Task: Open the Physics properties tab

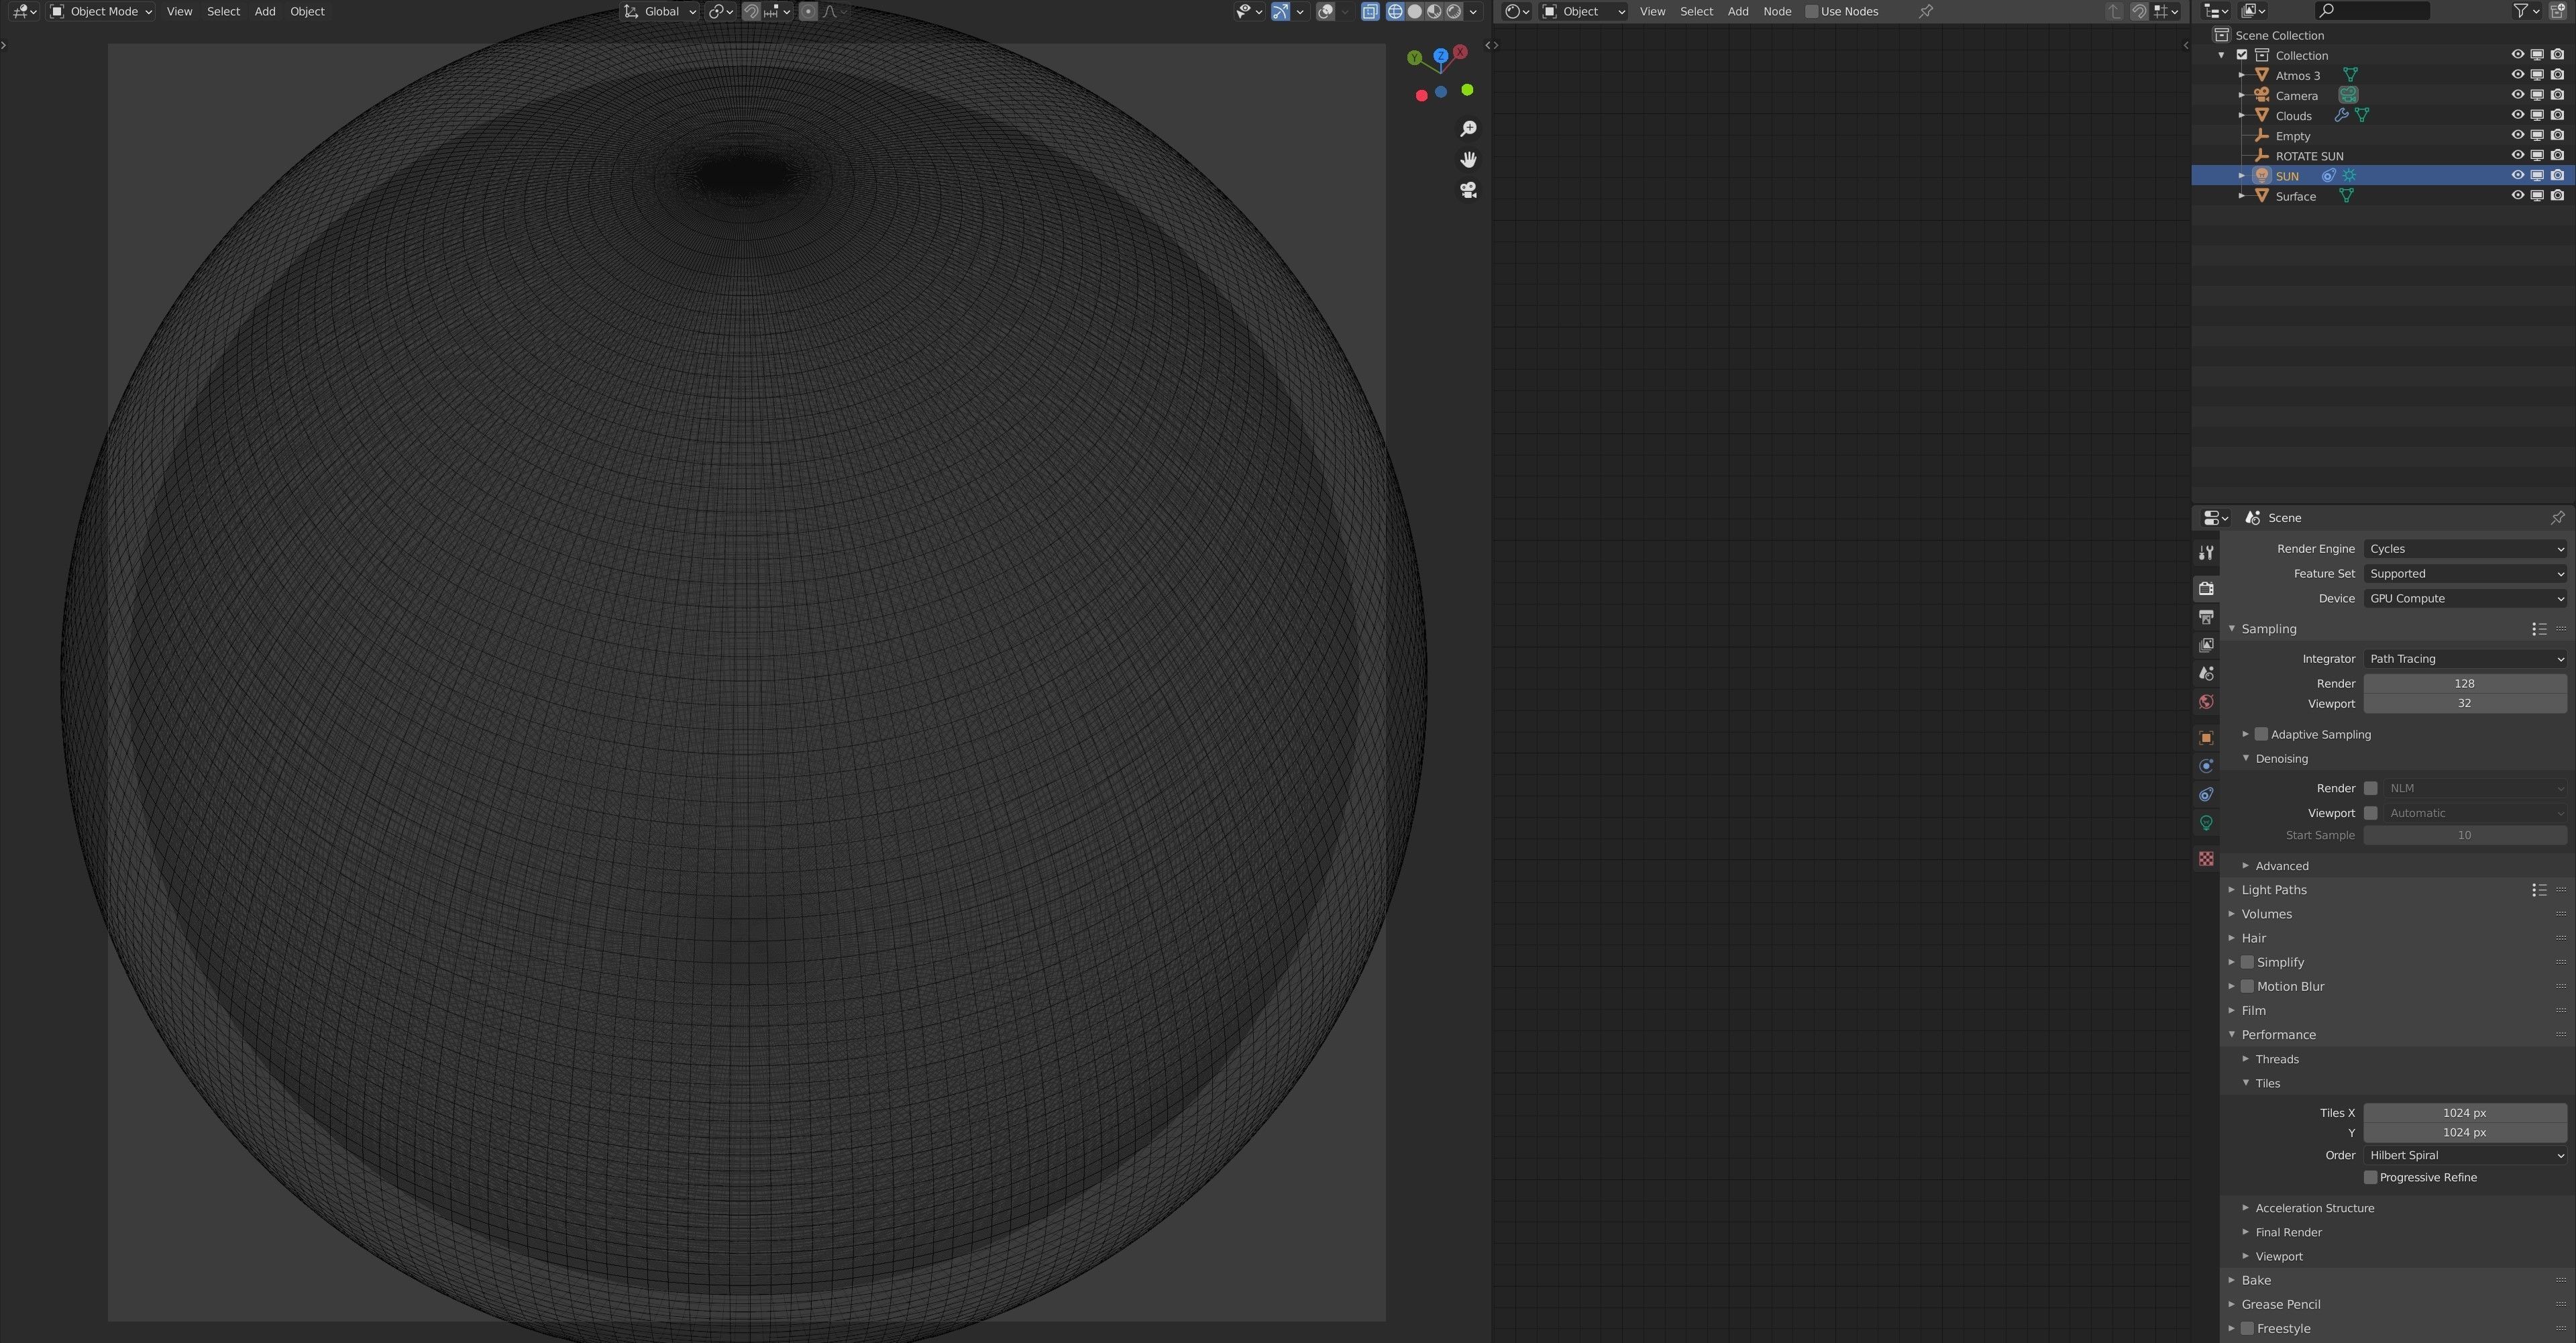Action: 2206,766
